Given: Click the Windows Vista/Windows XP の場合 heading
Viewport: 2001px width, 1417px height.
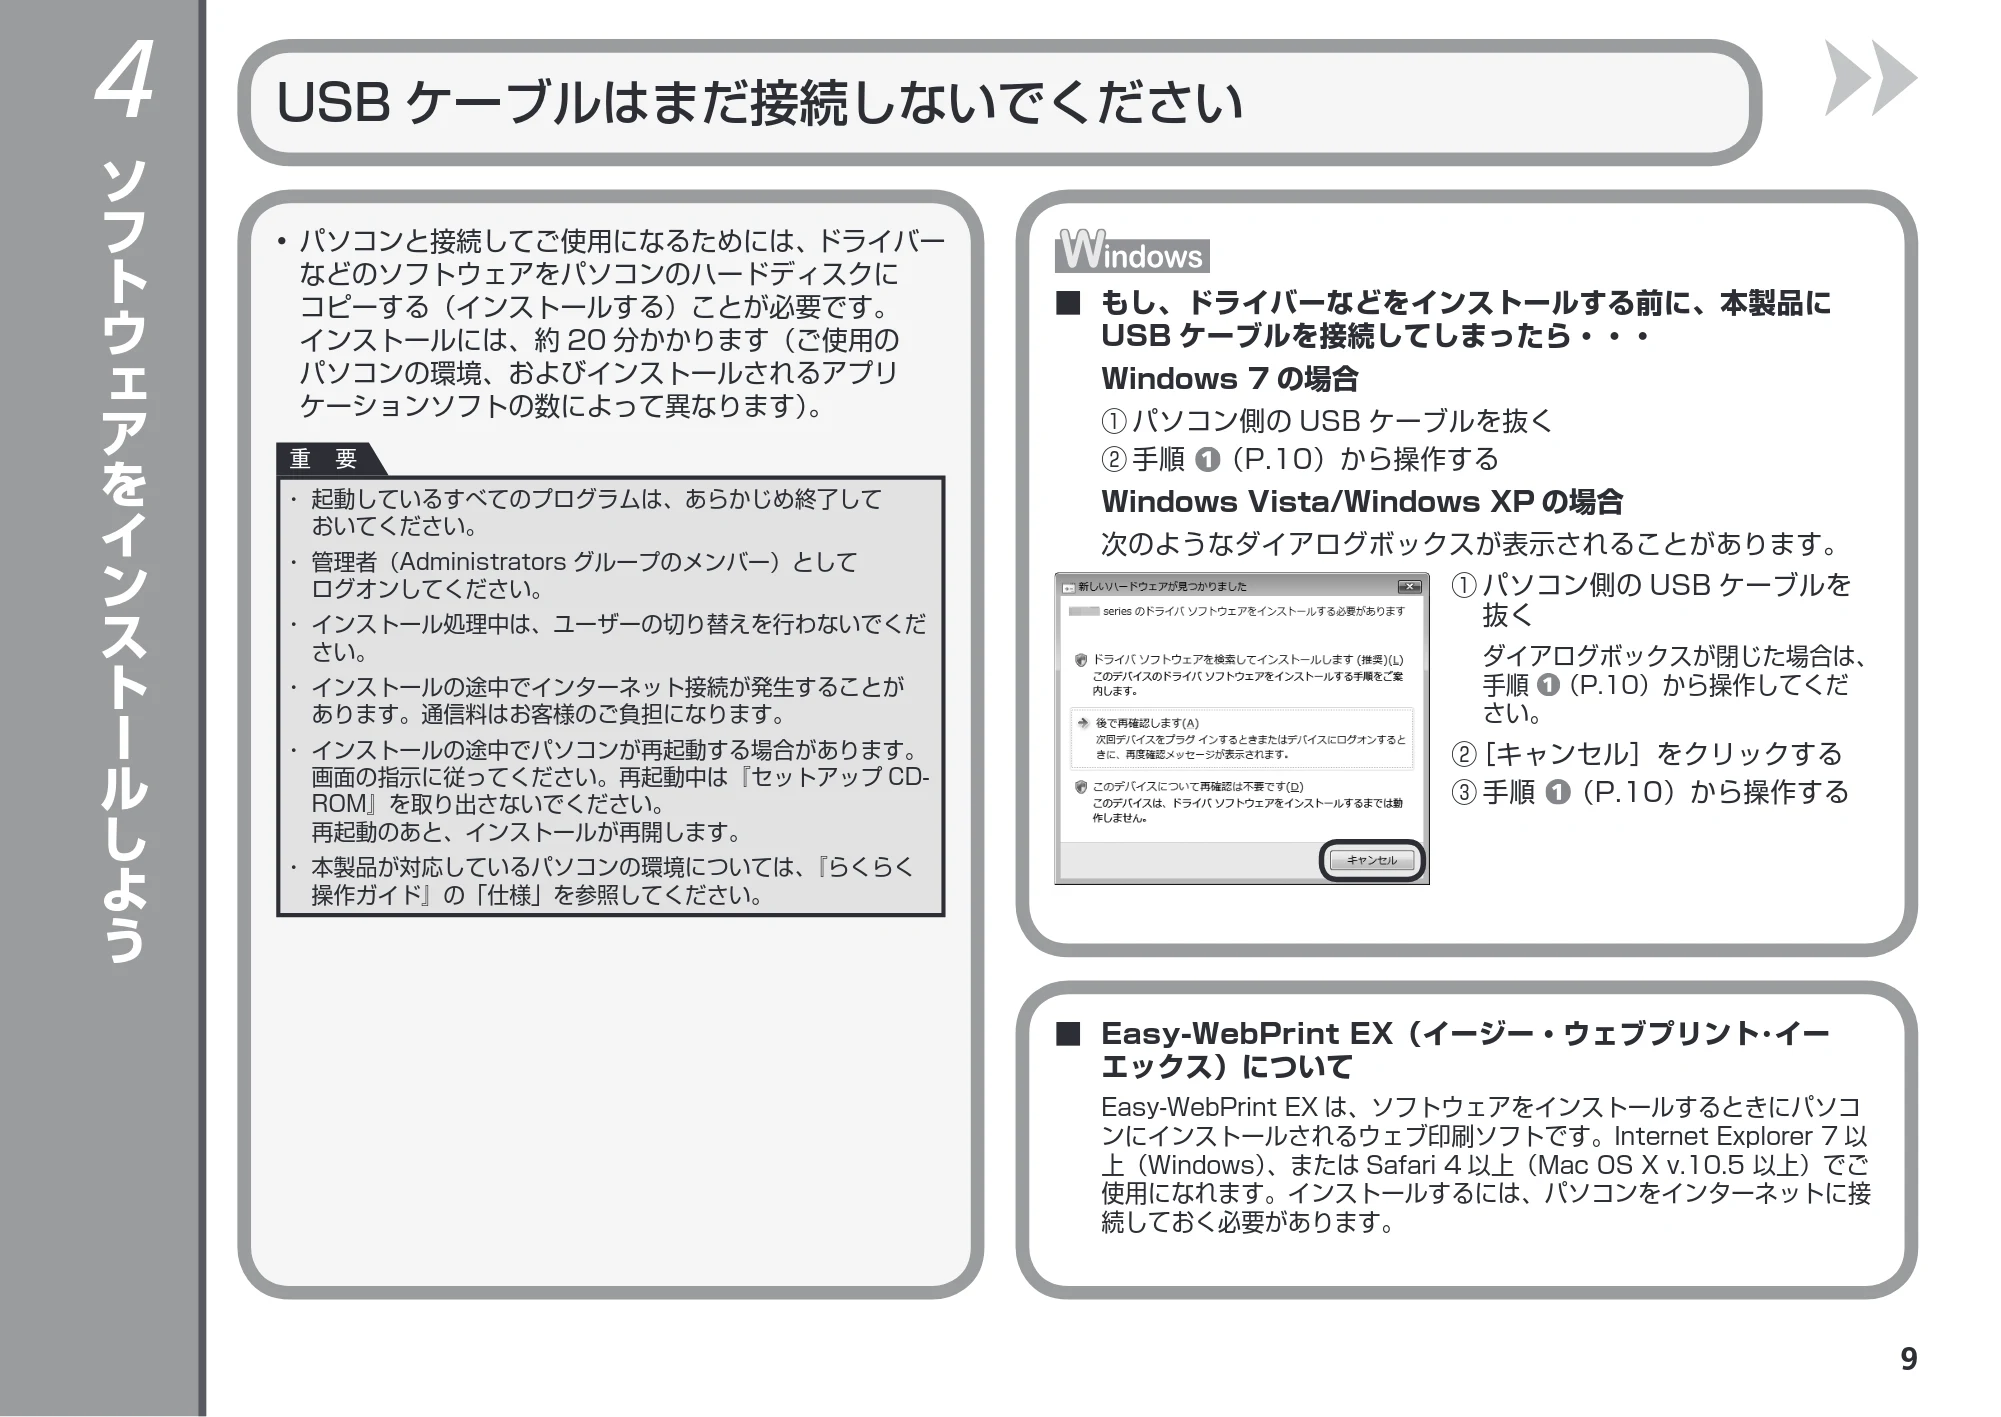Looking at the screenshot, I should click(1362, 501).
